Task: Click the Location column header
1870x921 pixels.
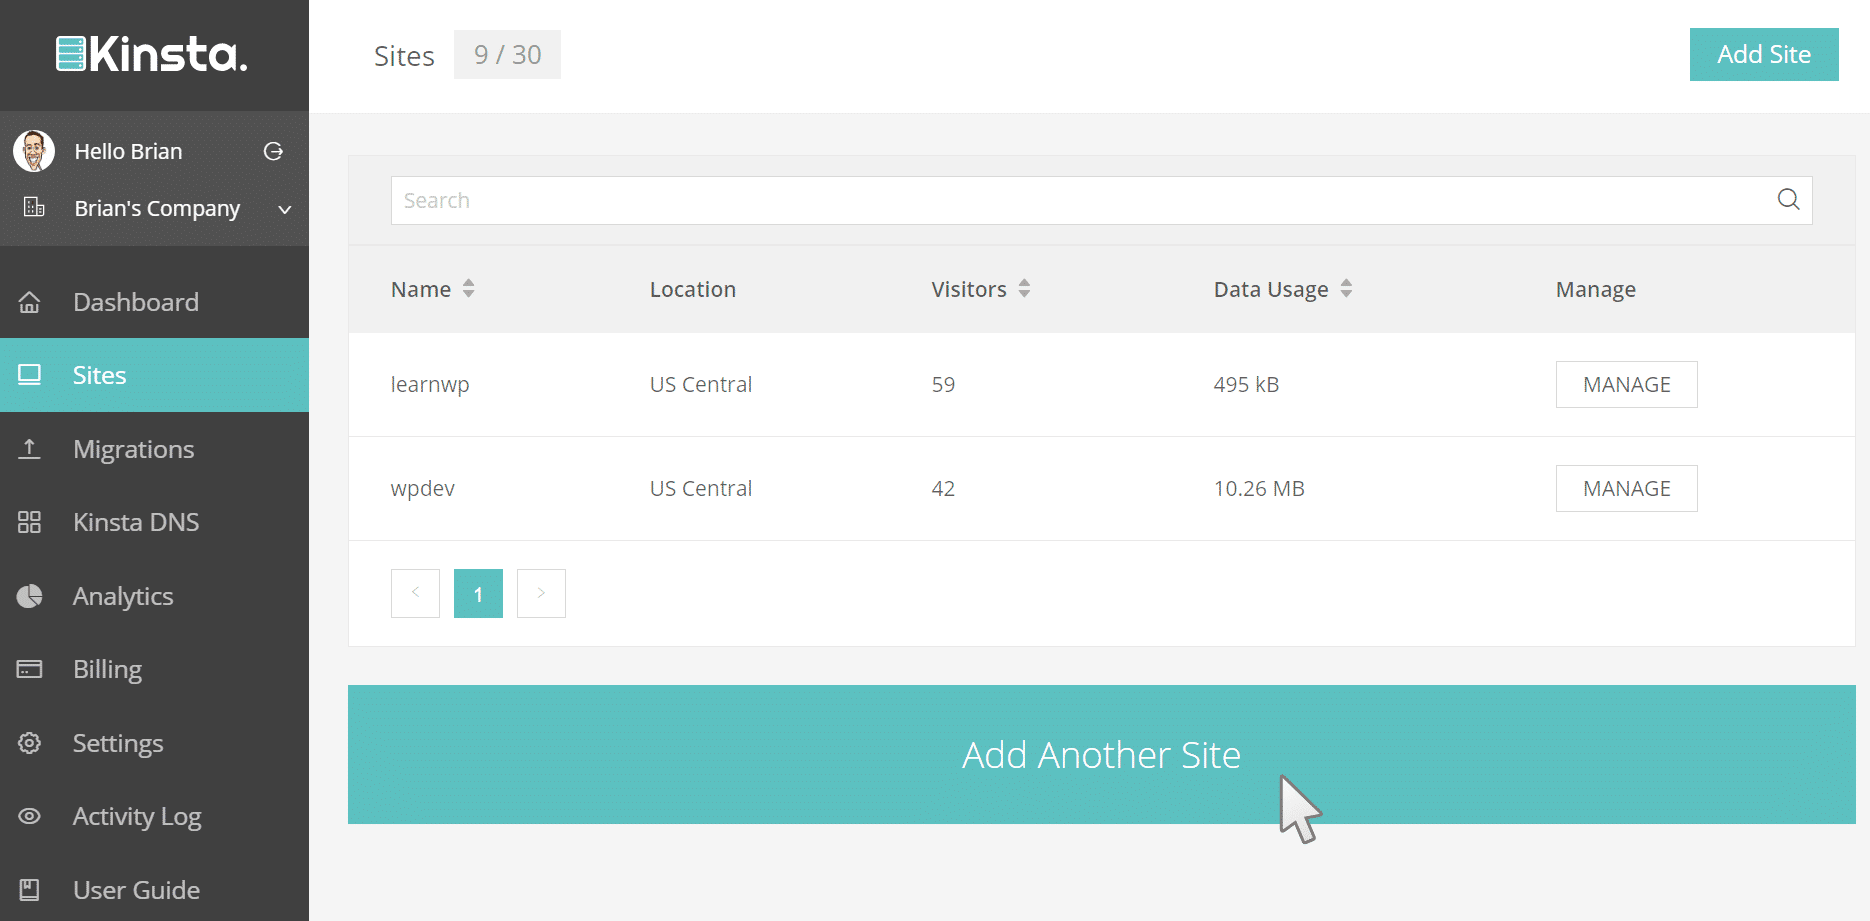Action: (693, 289)
